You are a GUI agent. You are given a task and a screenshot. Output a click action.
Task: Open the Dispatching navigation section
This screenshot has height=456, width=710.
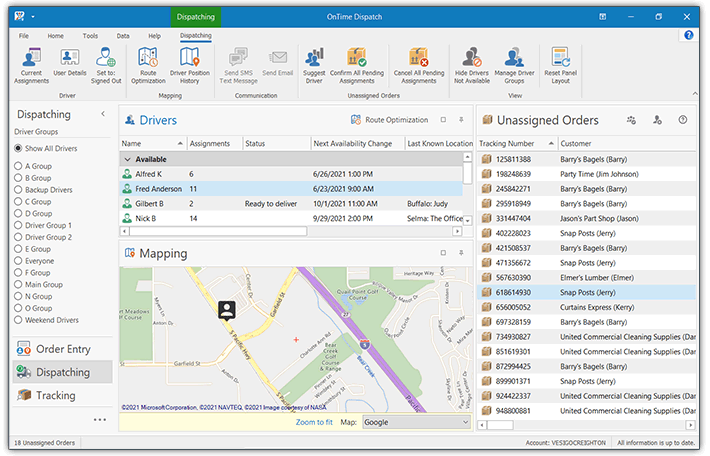tap(62, 372)
